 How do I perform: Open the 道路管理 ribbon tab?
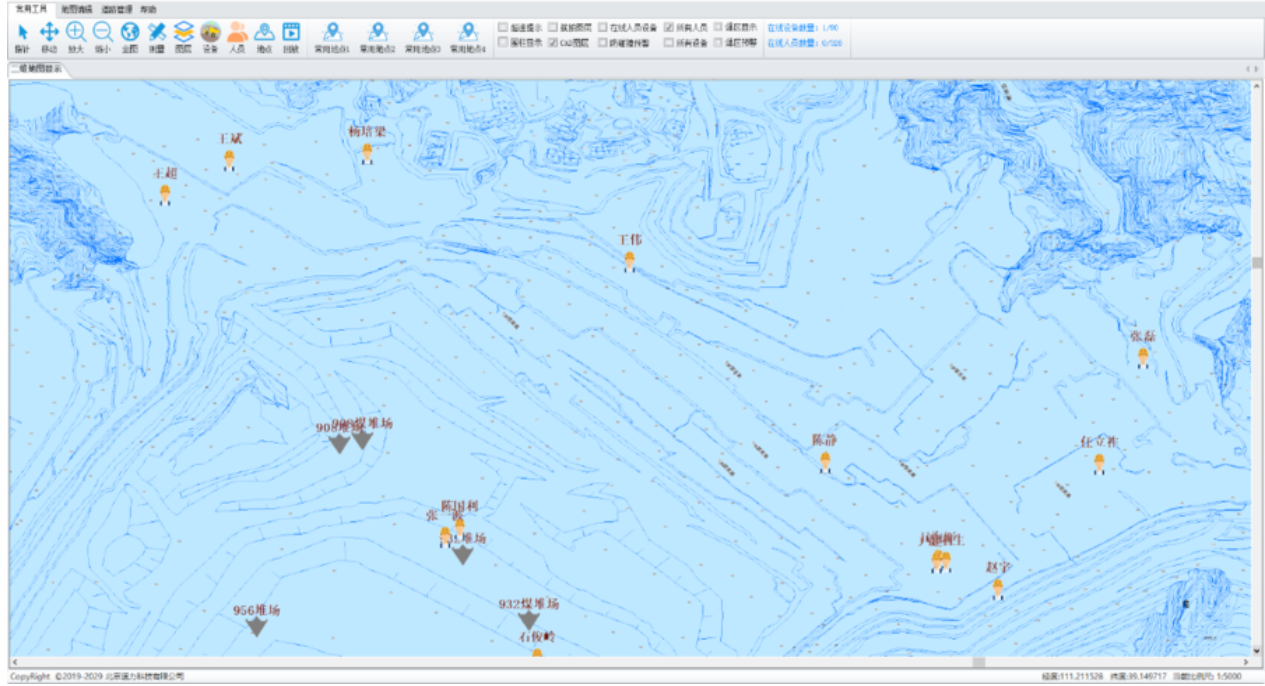click(x=117, y=8)
